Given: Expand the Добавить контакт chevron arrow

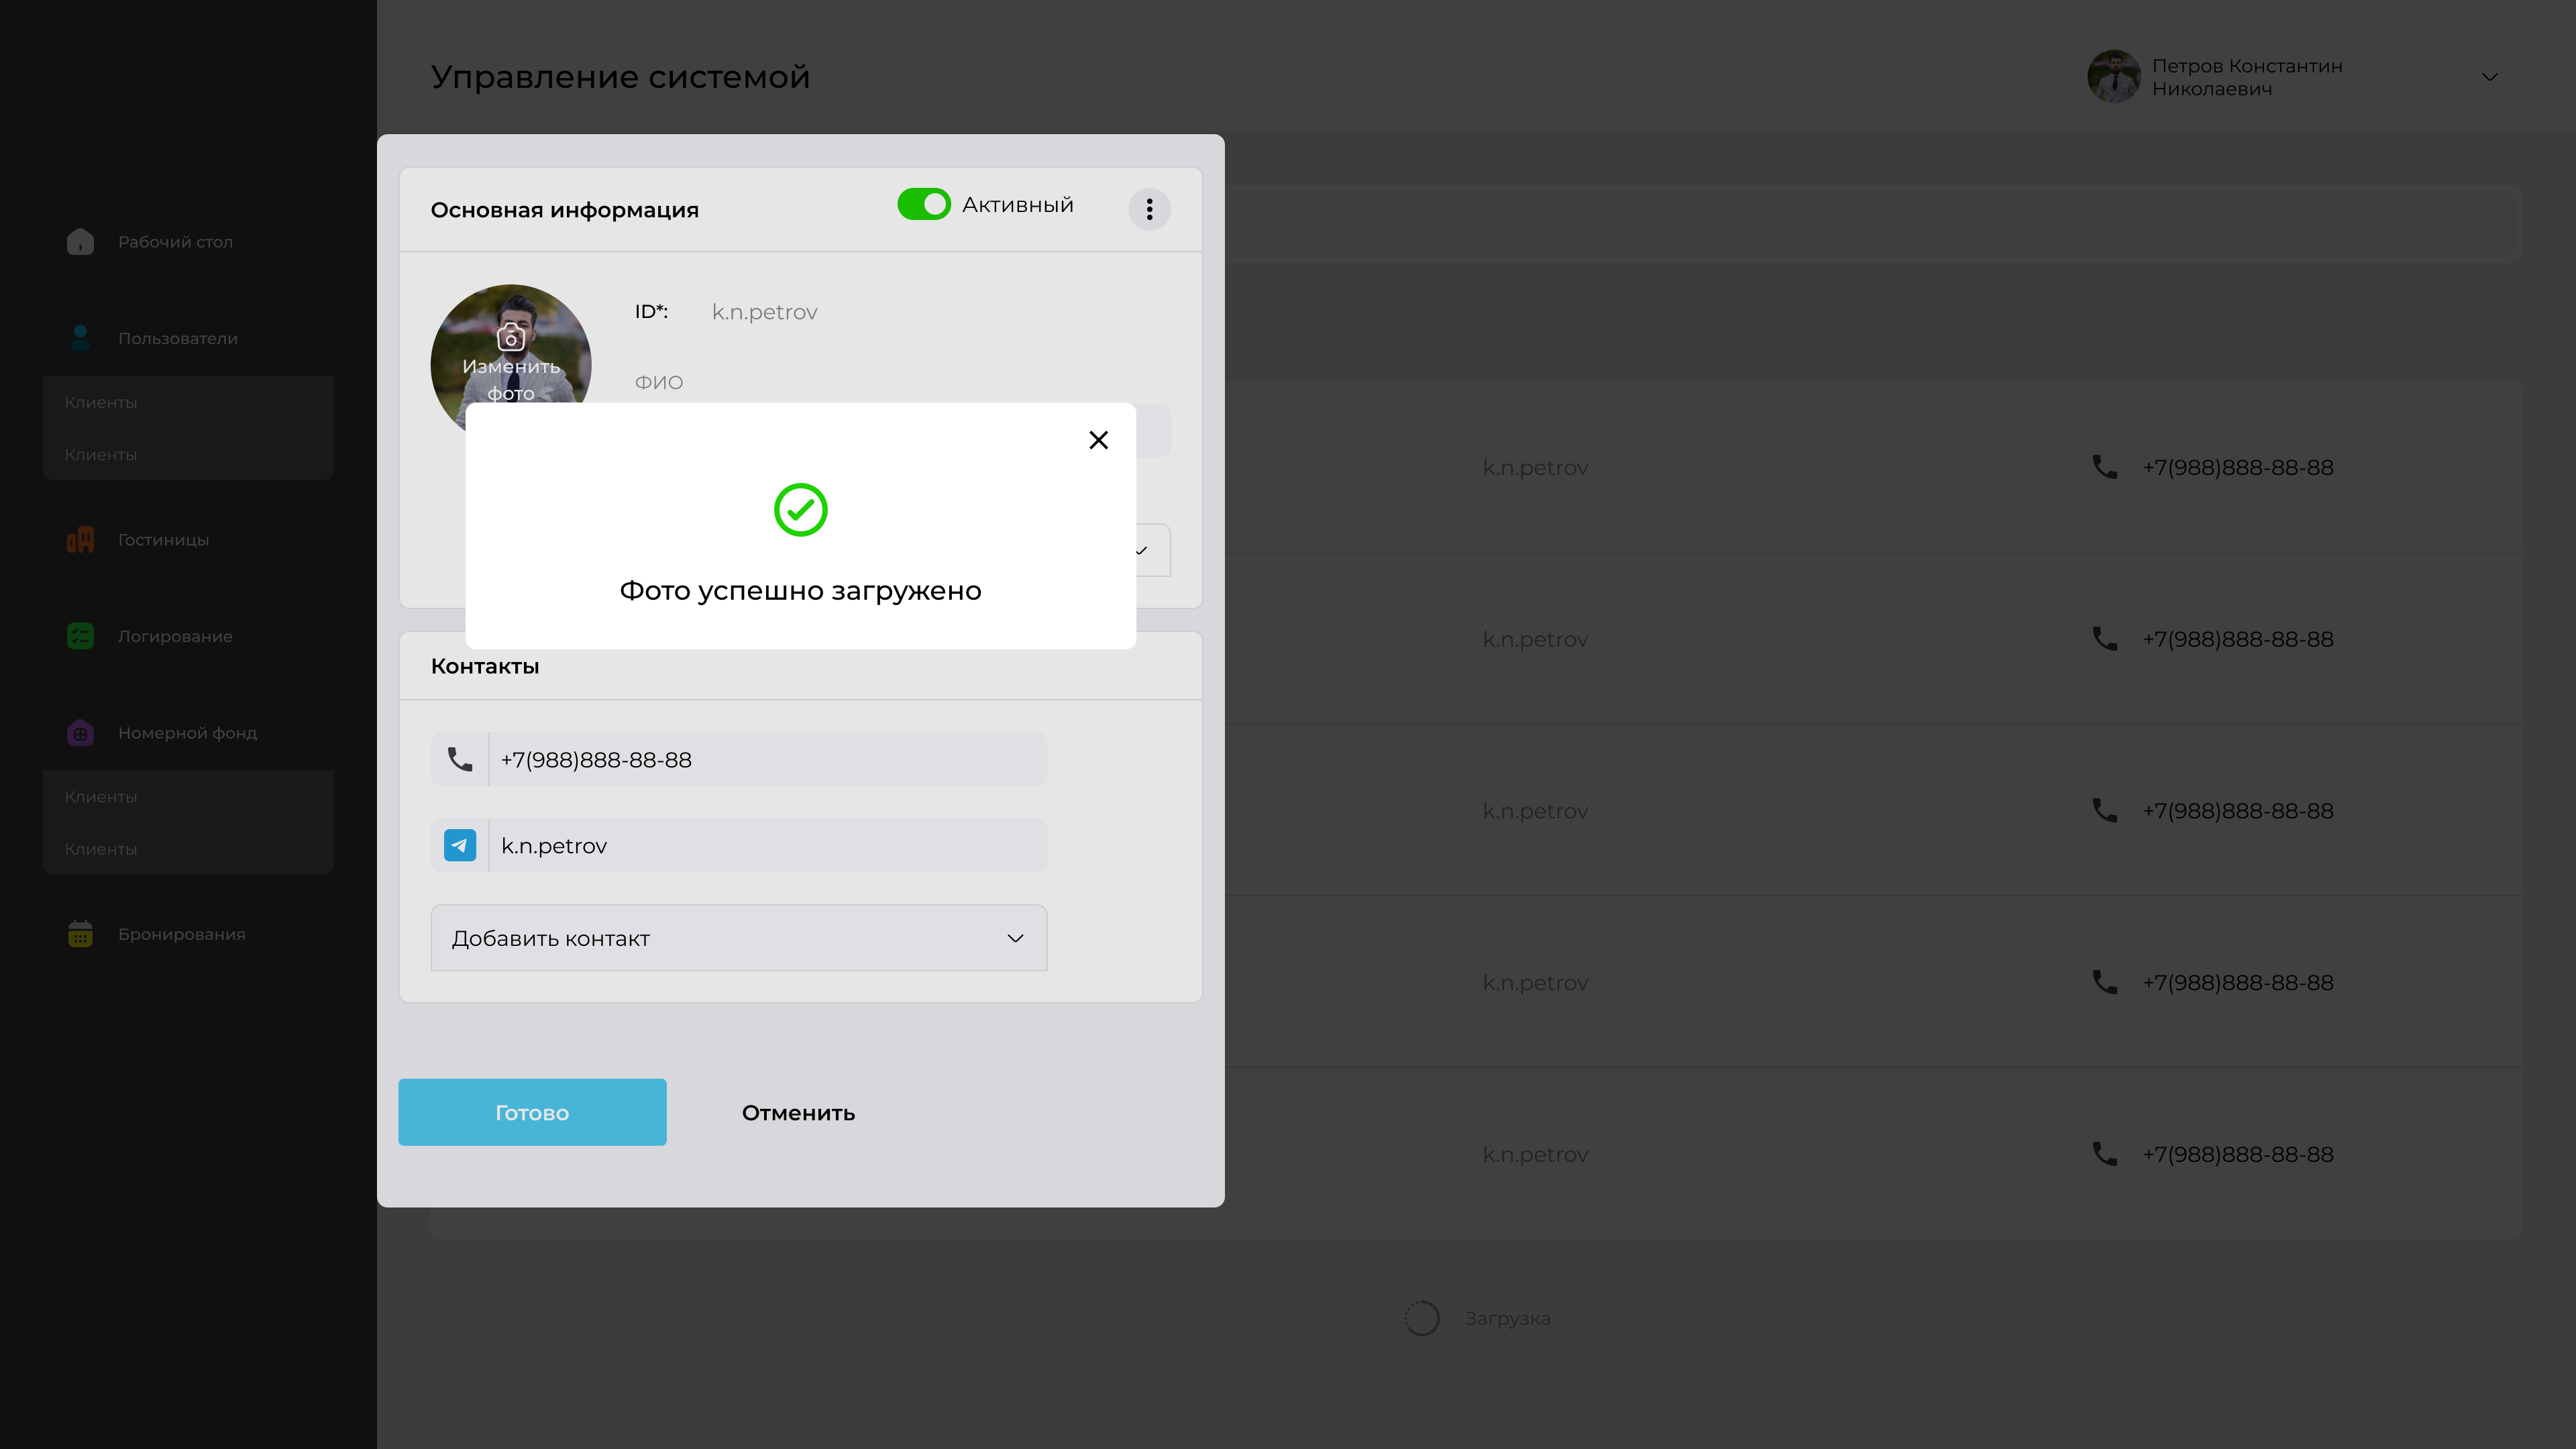Looking at the screenshot, I should 1015,938.
